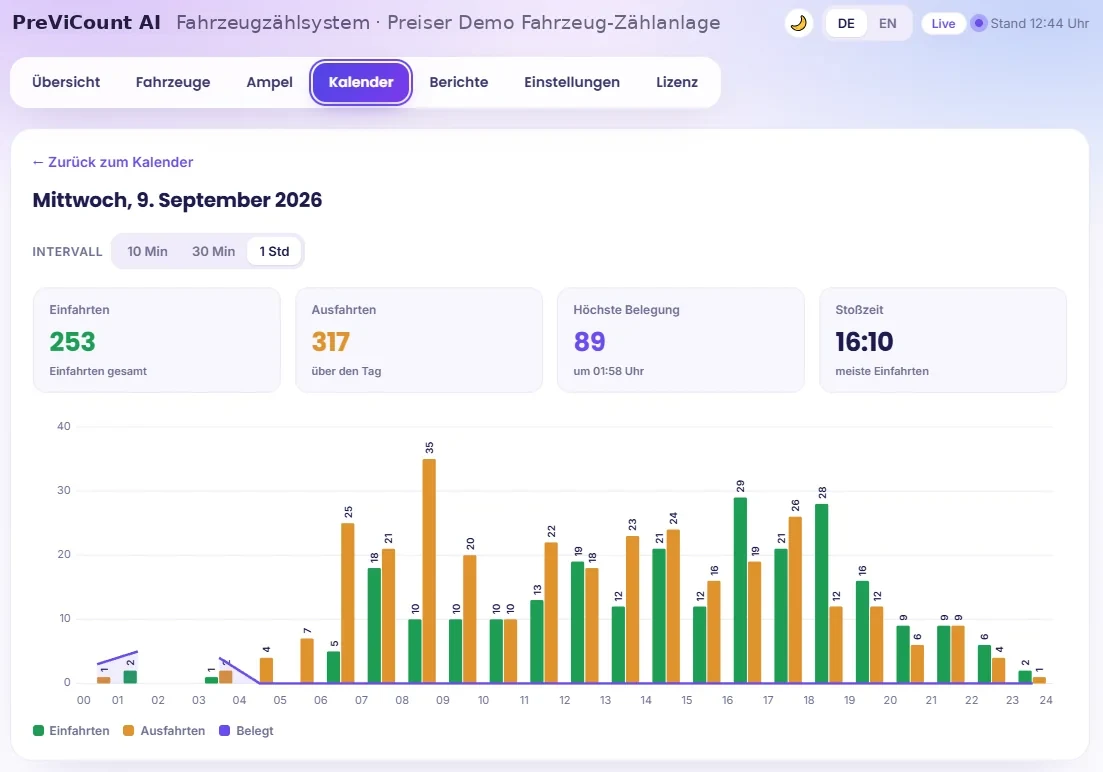
Task: Open the Einstellungen tab
Action: tap(572, 82)
